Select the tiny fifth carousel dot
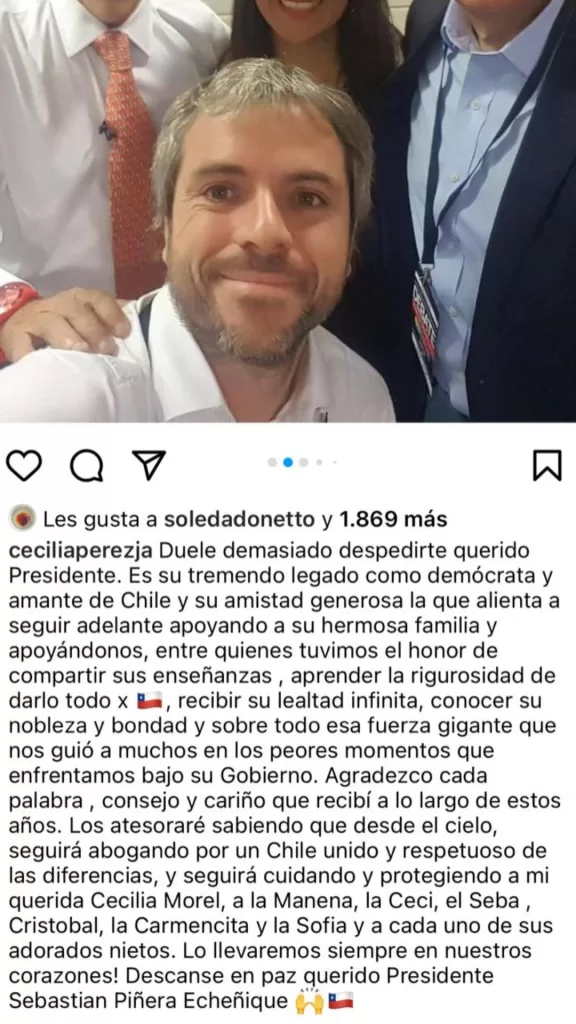The height and width of the screenshot is (1024, 576). [x=334, y=462]
